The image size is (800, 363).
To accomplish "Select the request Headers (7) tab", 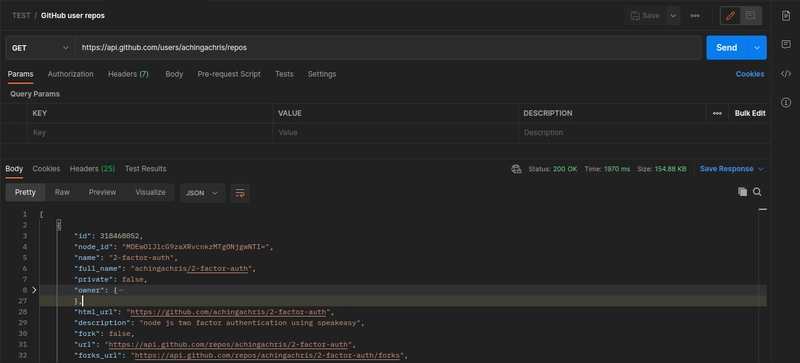I will (x=128, y=74).
